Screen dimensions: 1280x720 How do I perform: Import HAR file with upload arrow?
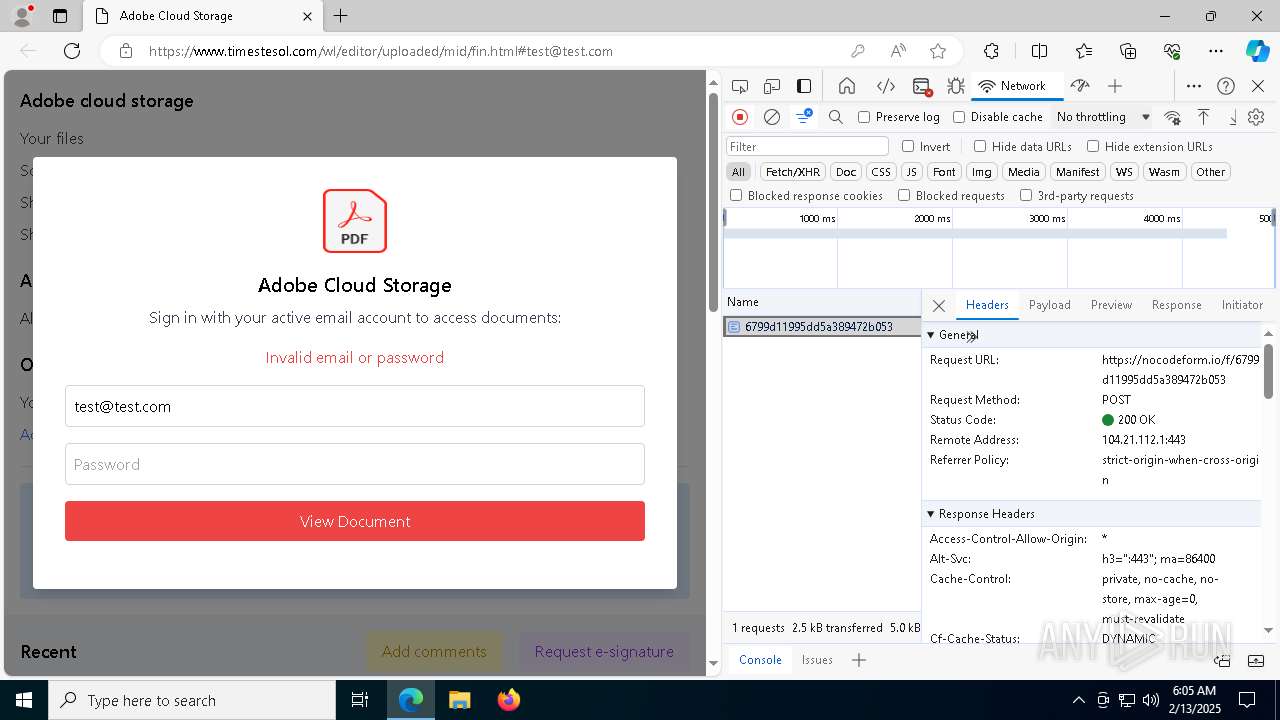pos(1203,117)
